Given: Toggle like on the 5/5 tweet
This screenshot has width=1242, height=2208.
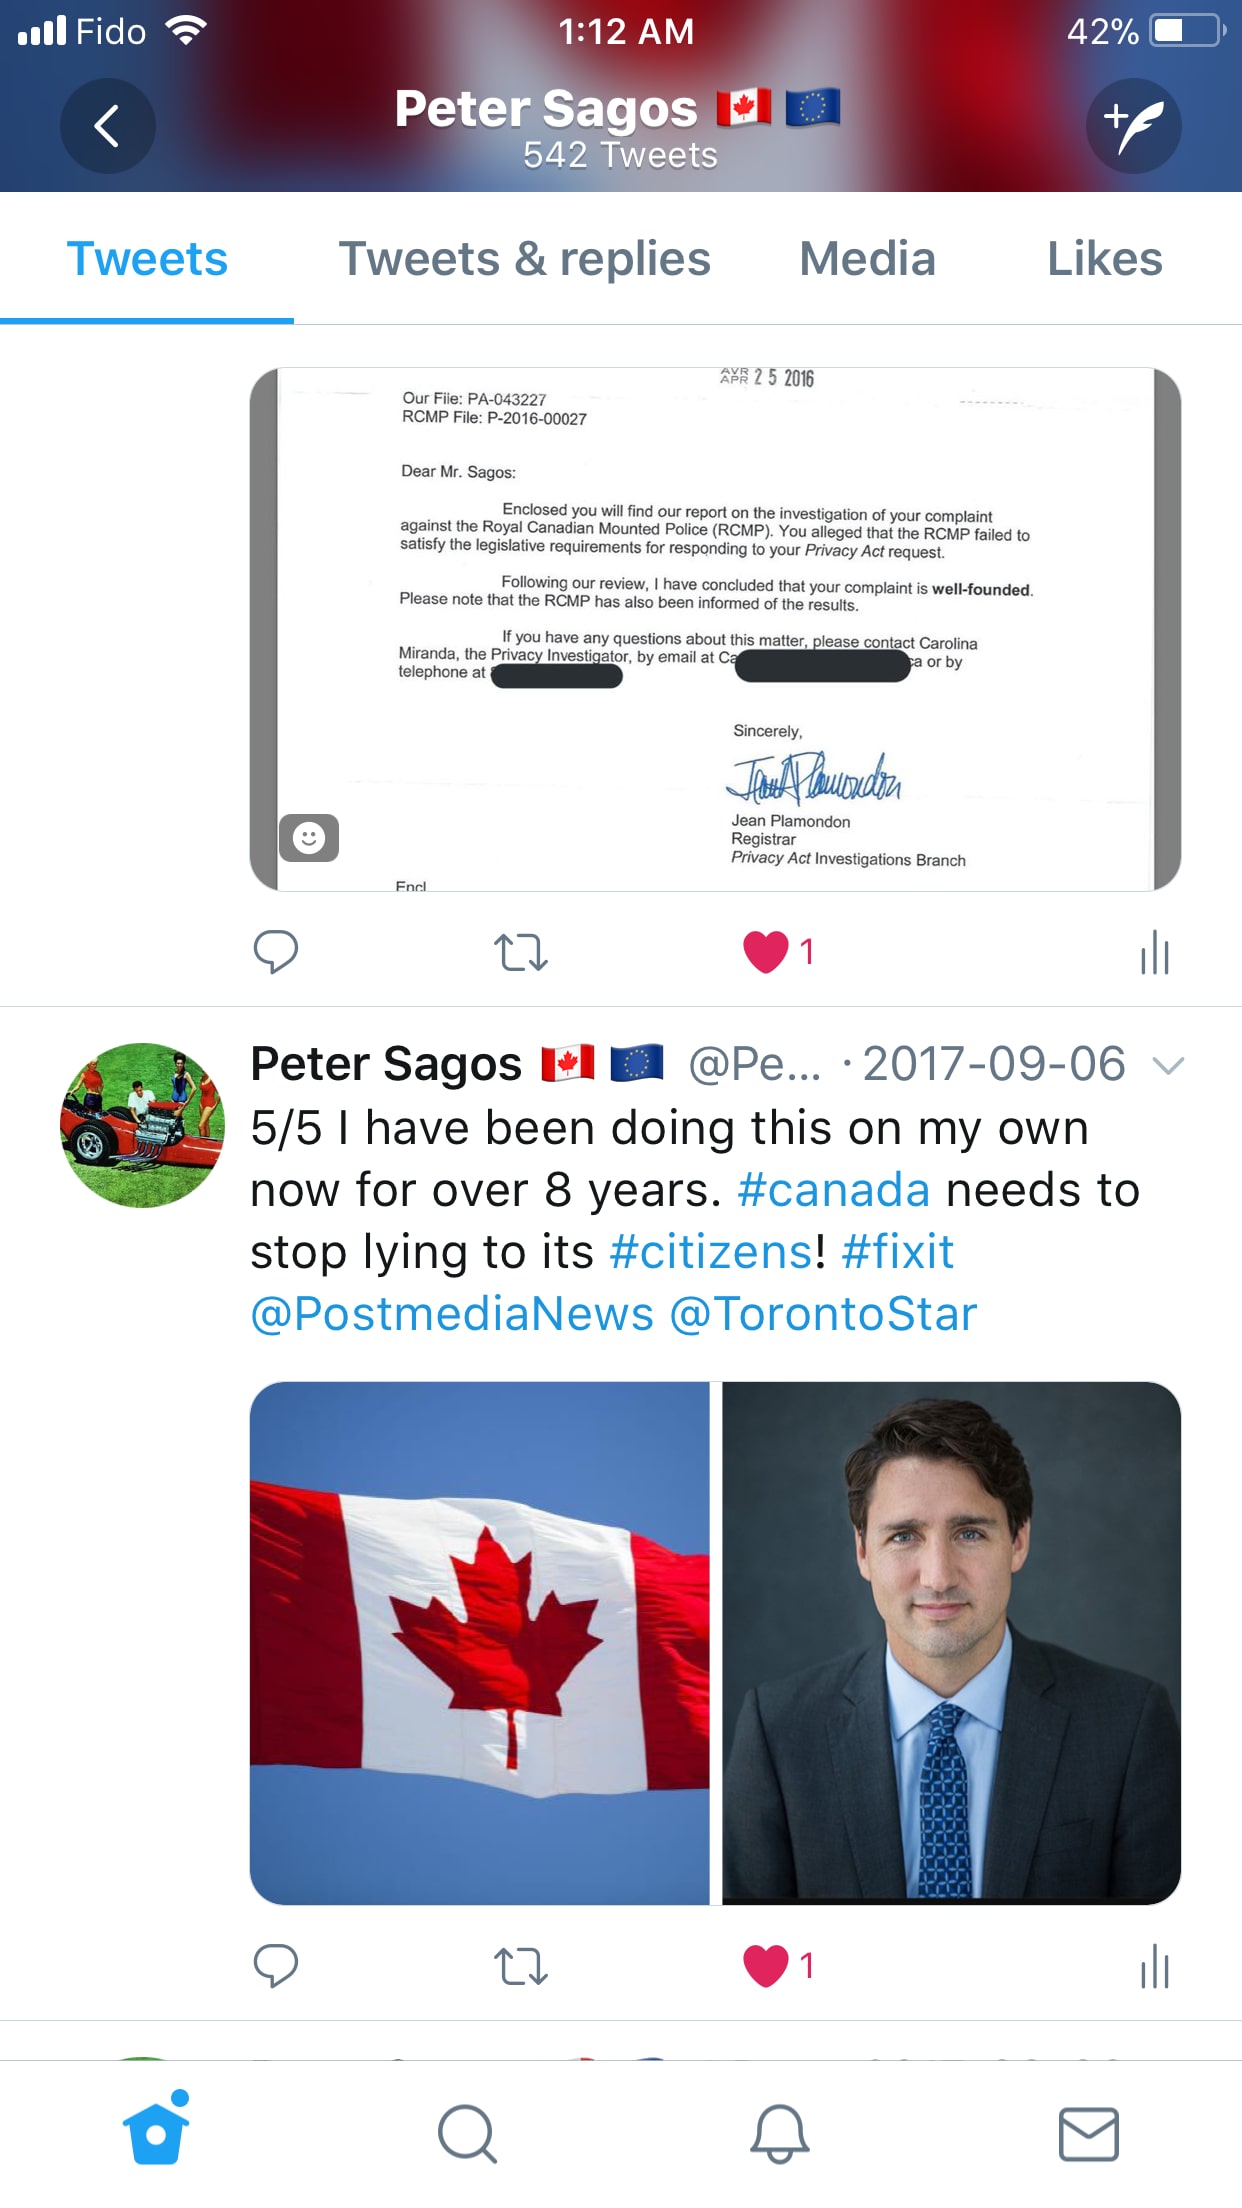Looking at the screenshot, I should (766, 1966).
